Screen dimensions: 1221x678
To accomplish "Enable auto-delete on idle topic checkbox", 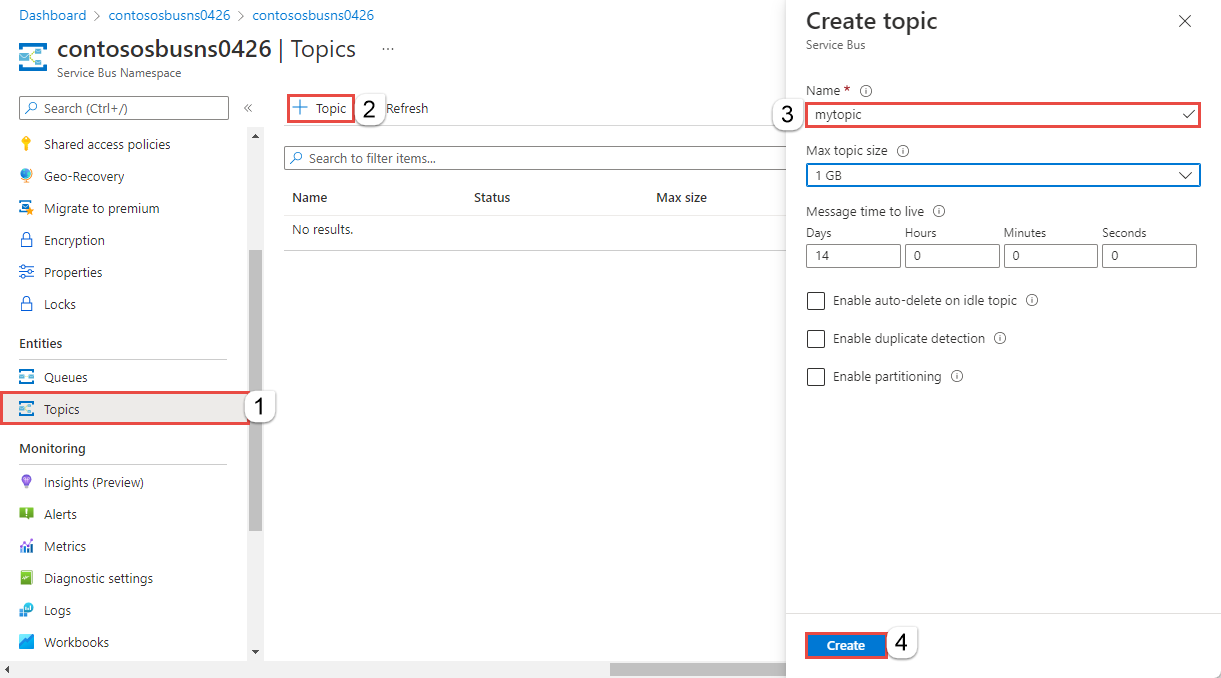I will 816,300.
